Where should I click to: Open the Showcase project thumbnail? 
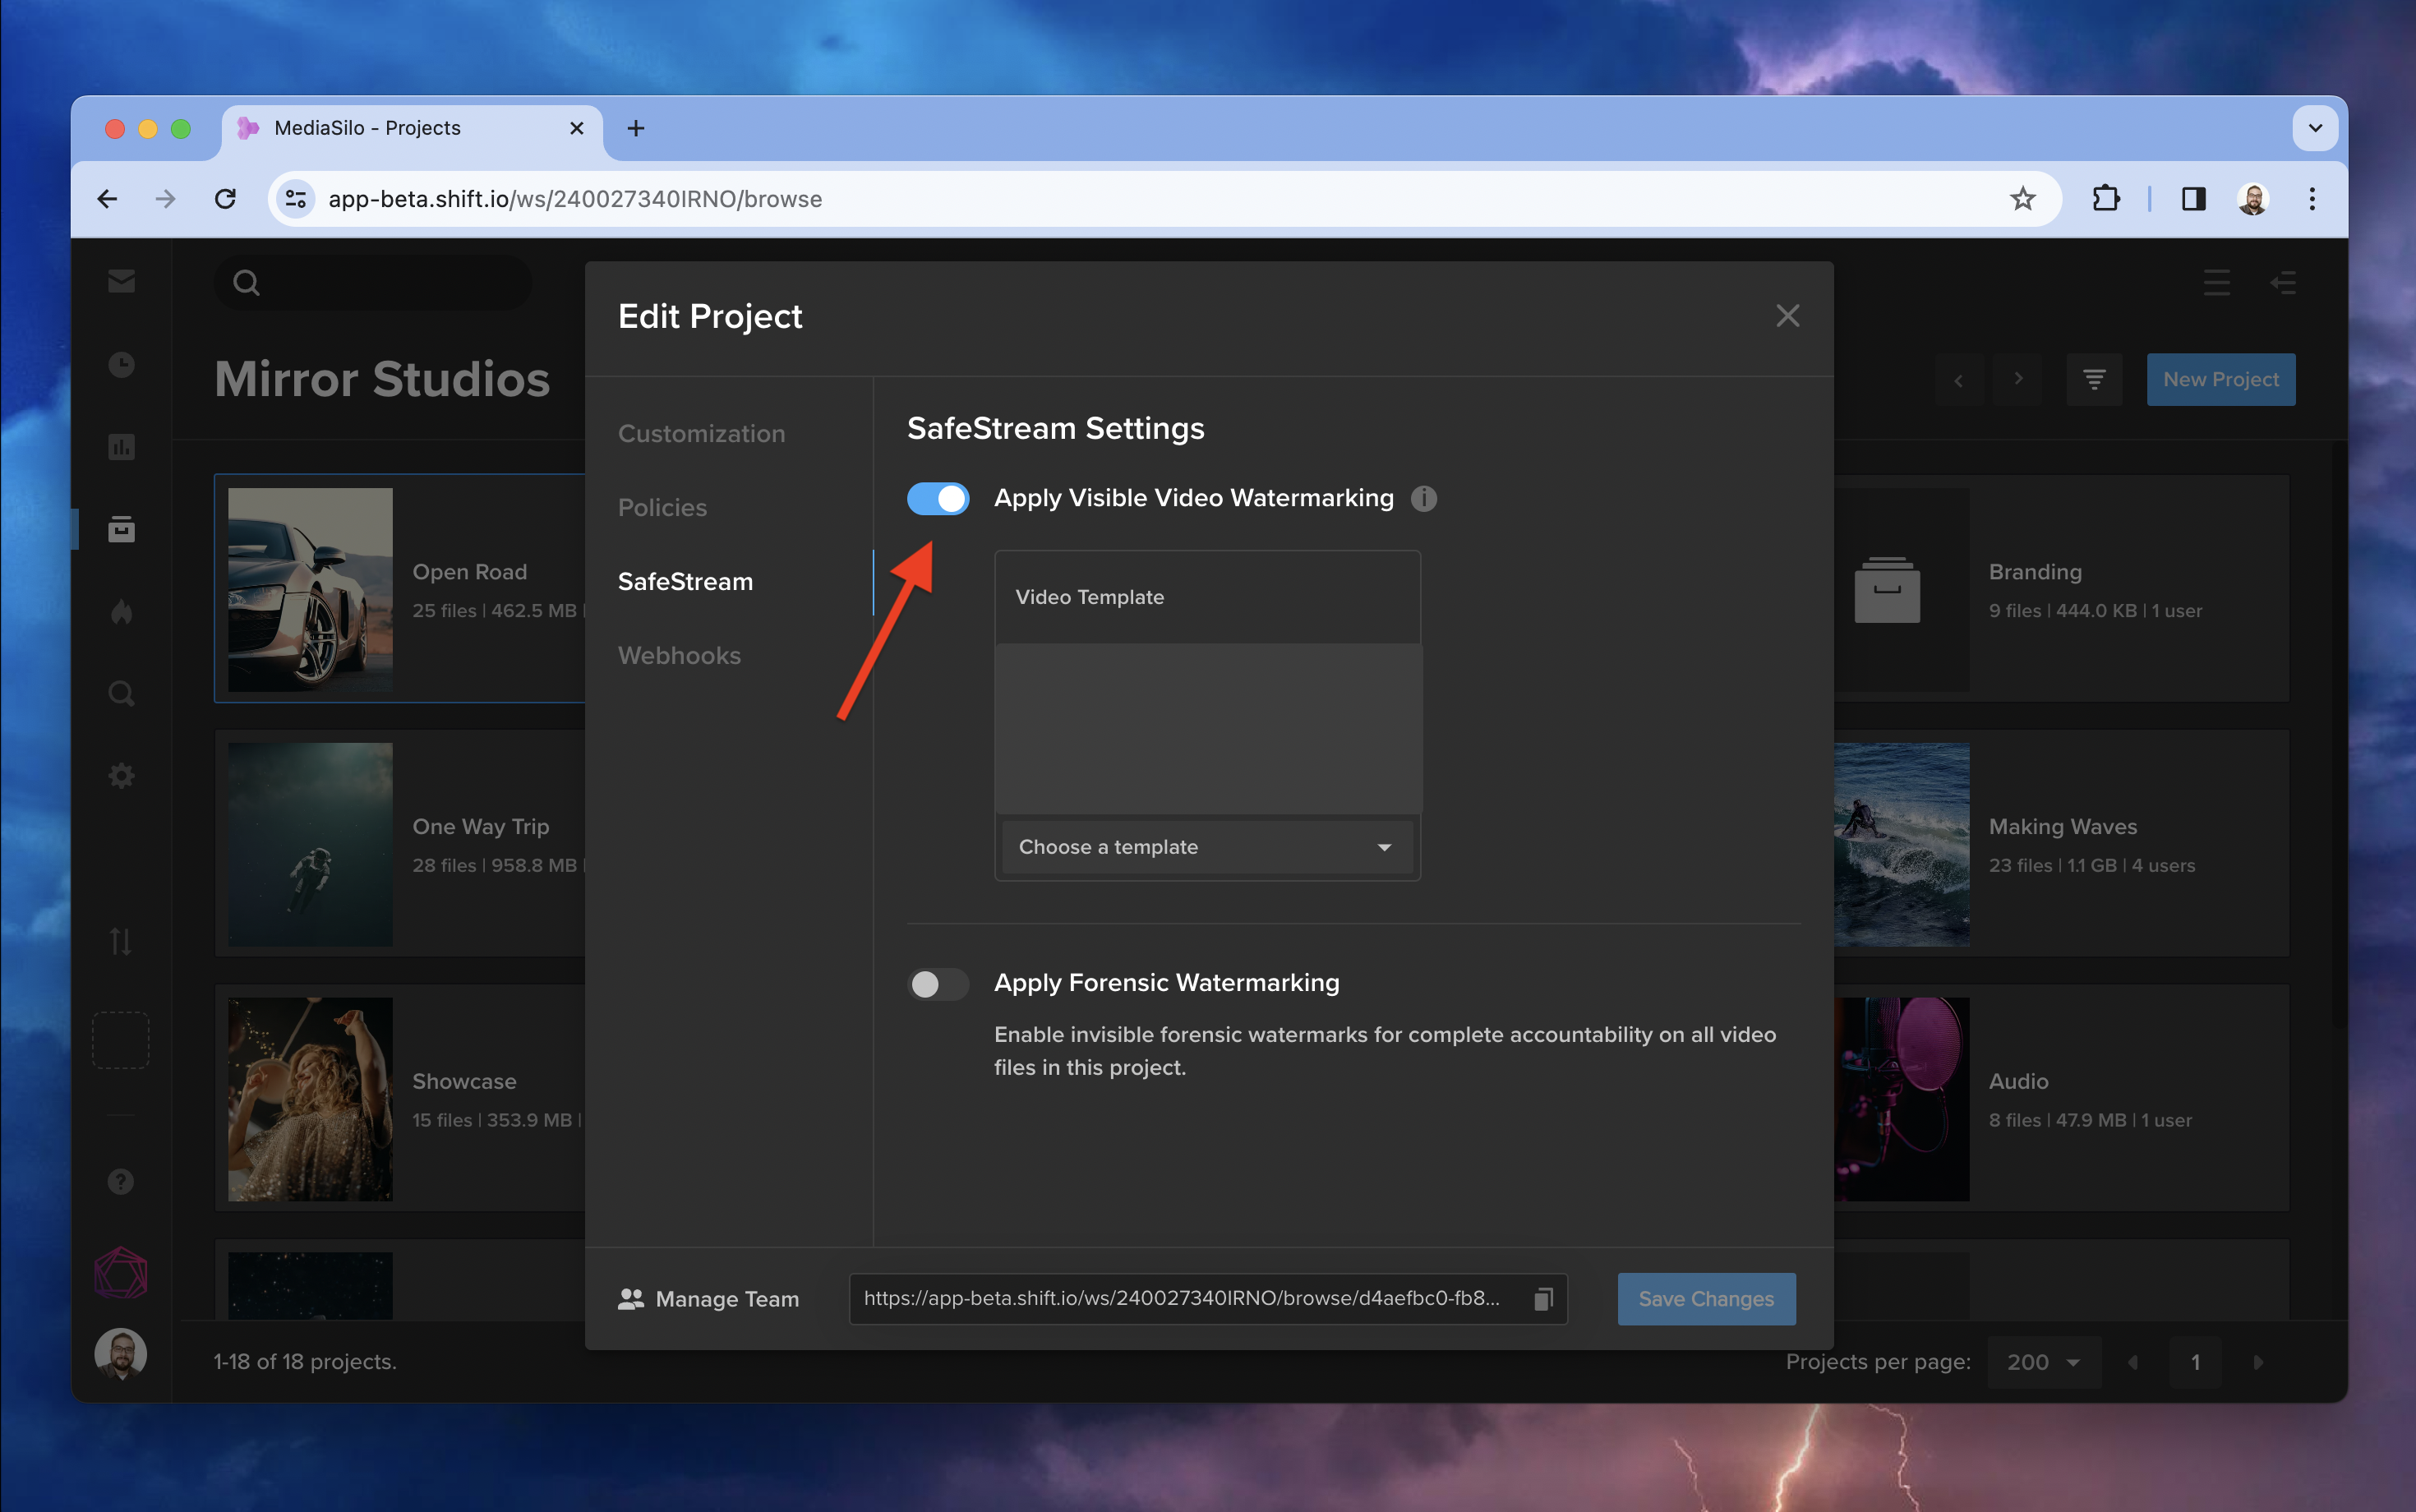(310, 1099)
